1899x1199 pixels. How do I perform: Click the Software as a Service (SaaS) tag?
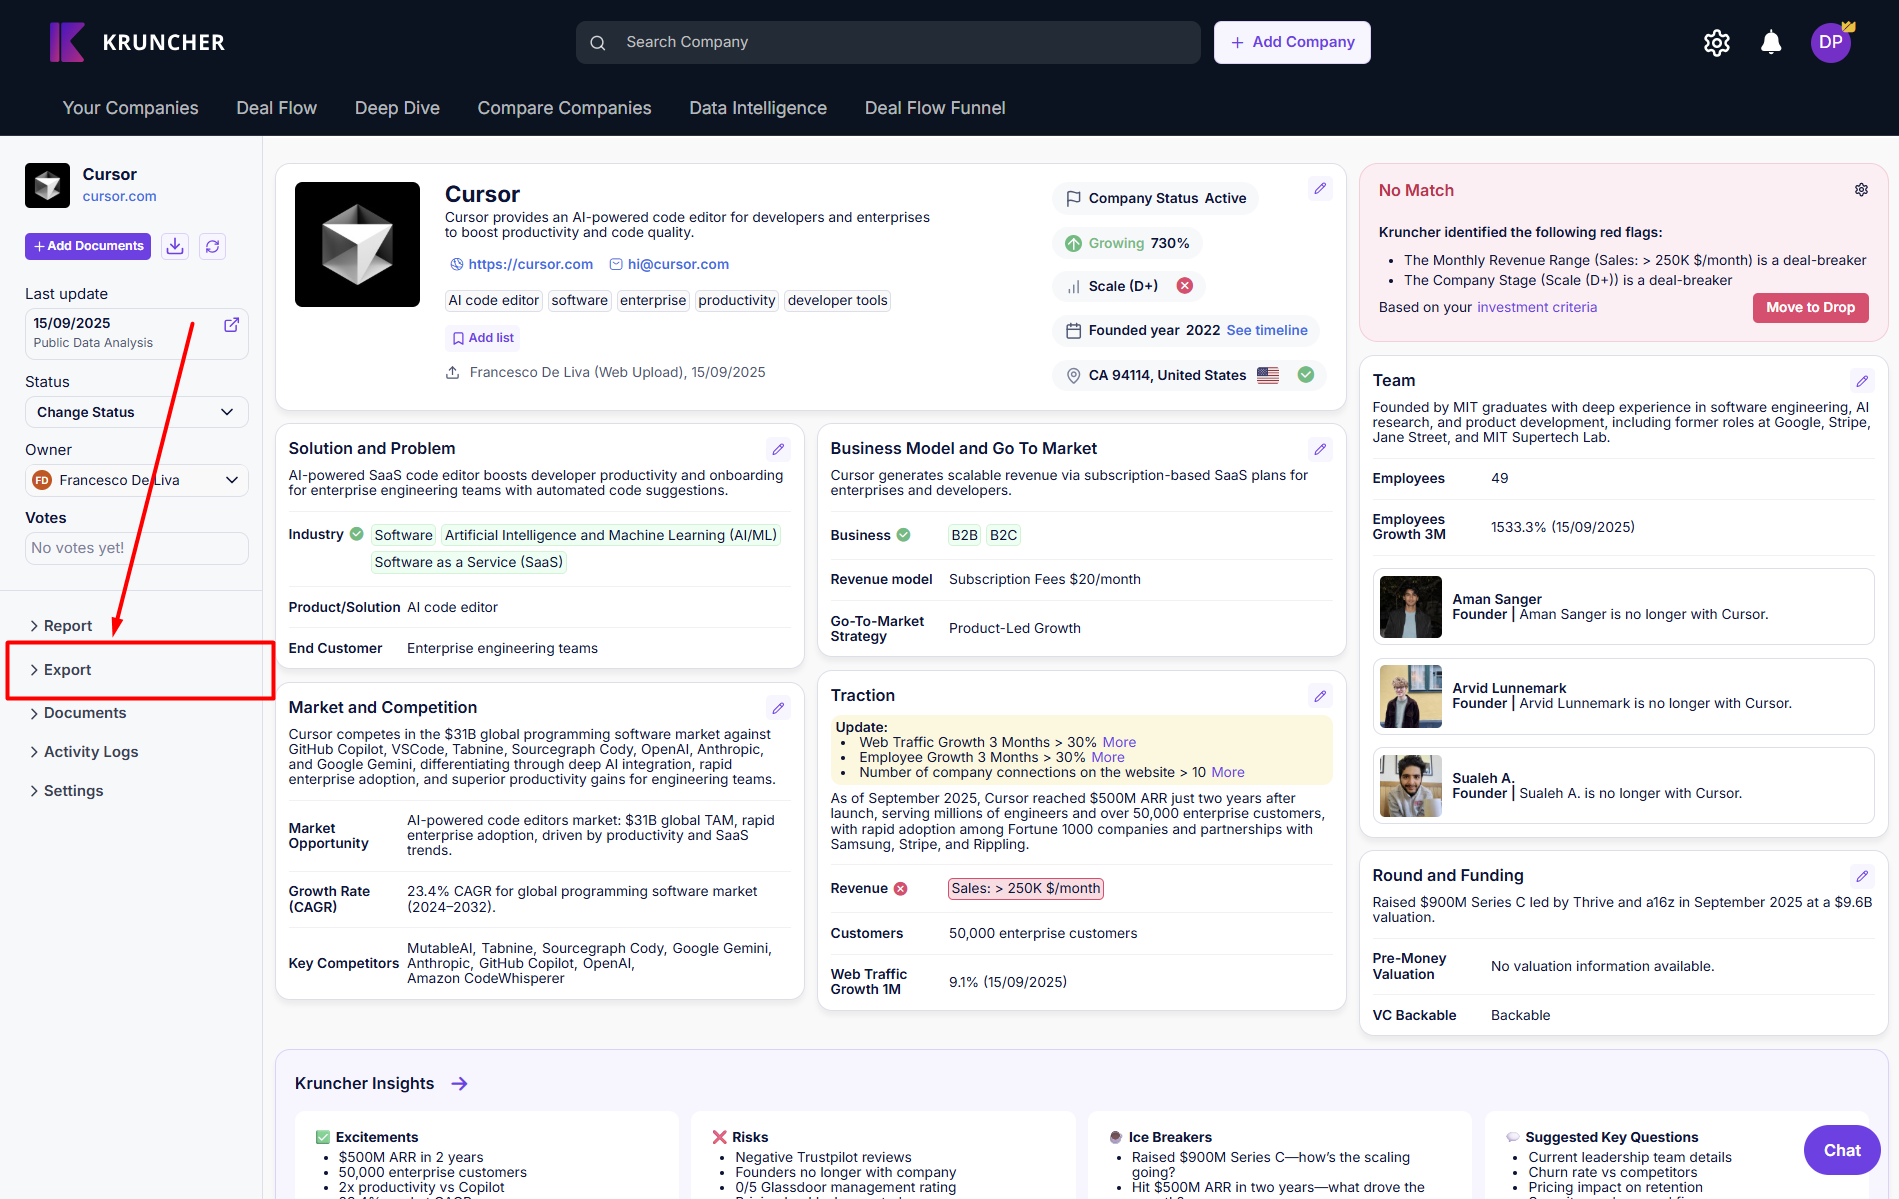469,563
